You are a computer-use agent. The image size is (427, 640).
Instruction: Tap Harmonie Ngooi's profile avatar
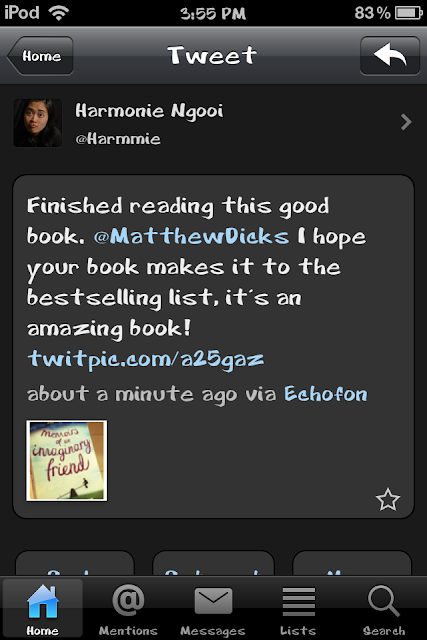(38, 122)
